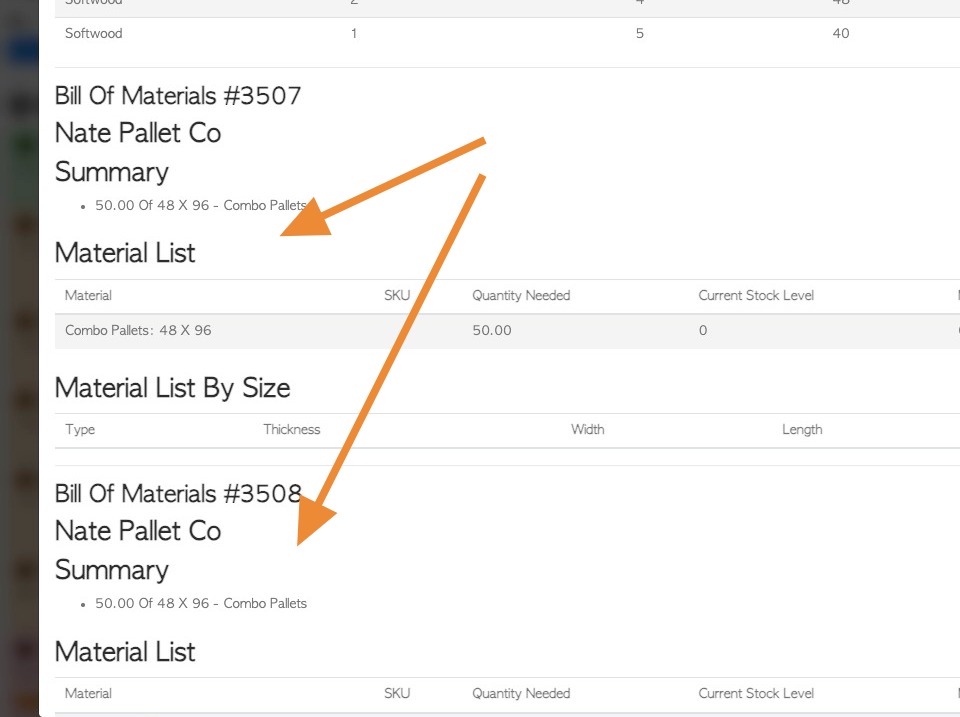Sort by the Type column header

click(80, 429)
